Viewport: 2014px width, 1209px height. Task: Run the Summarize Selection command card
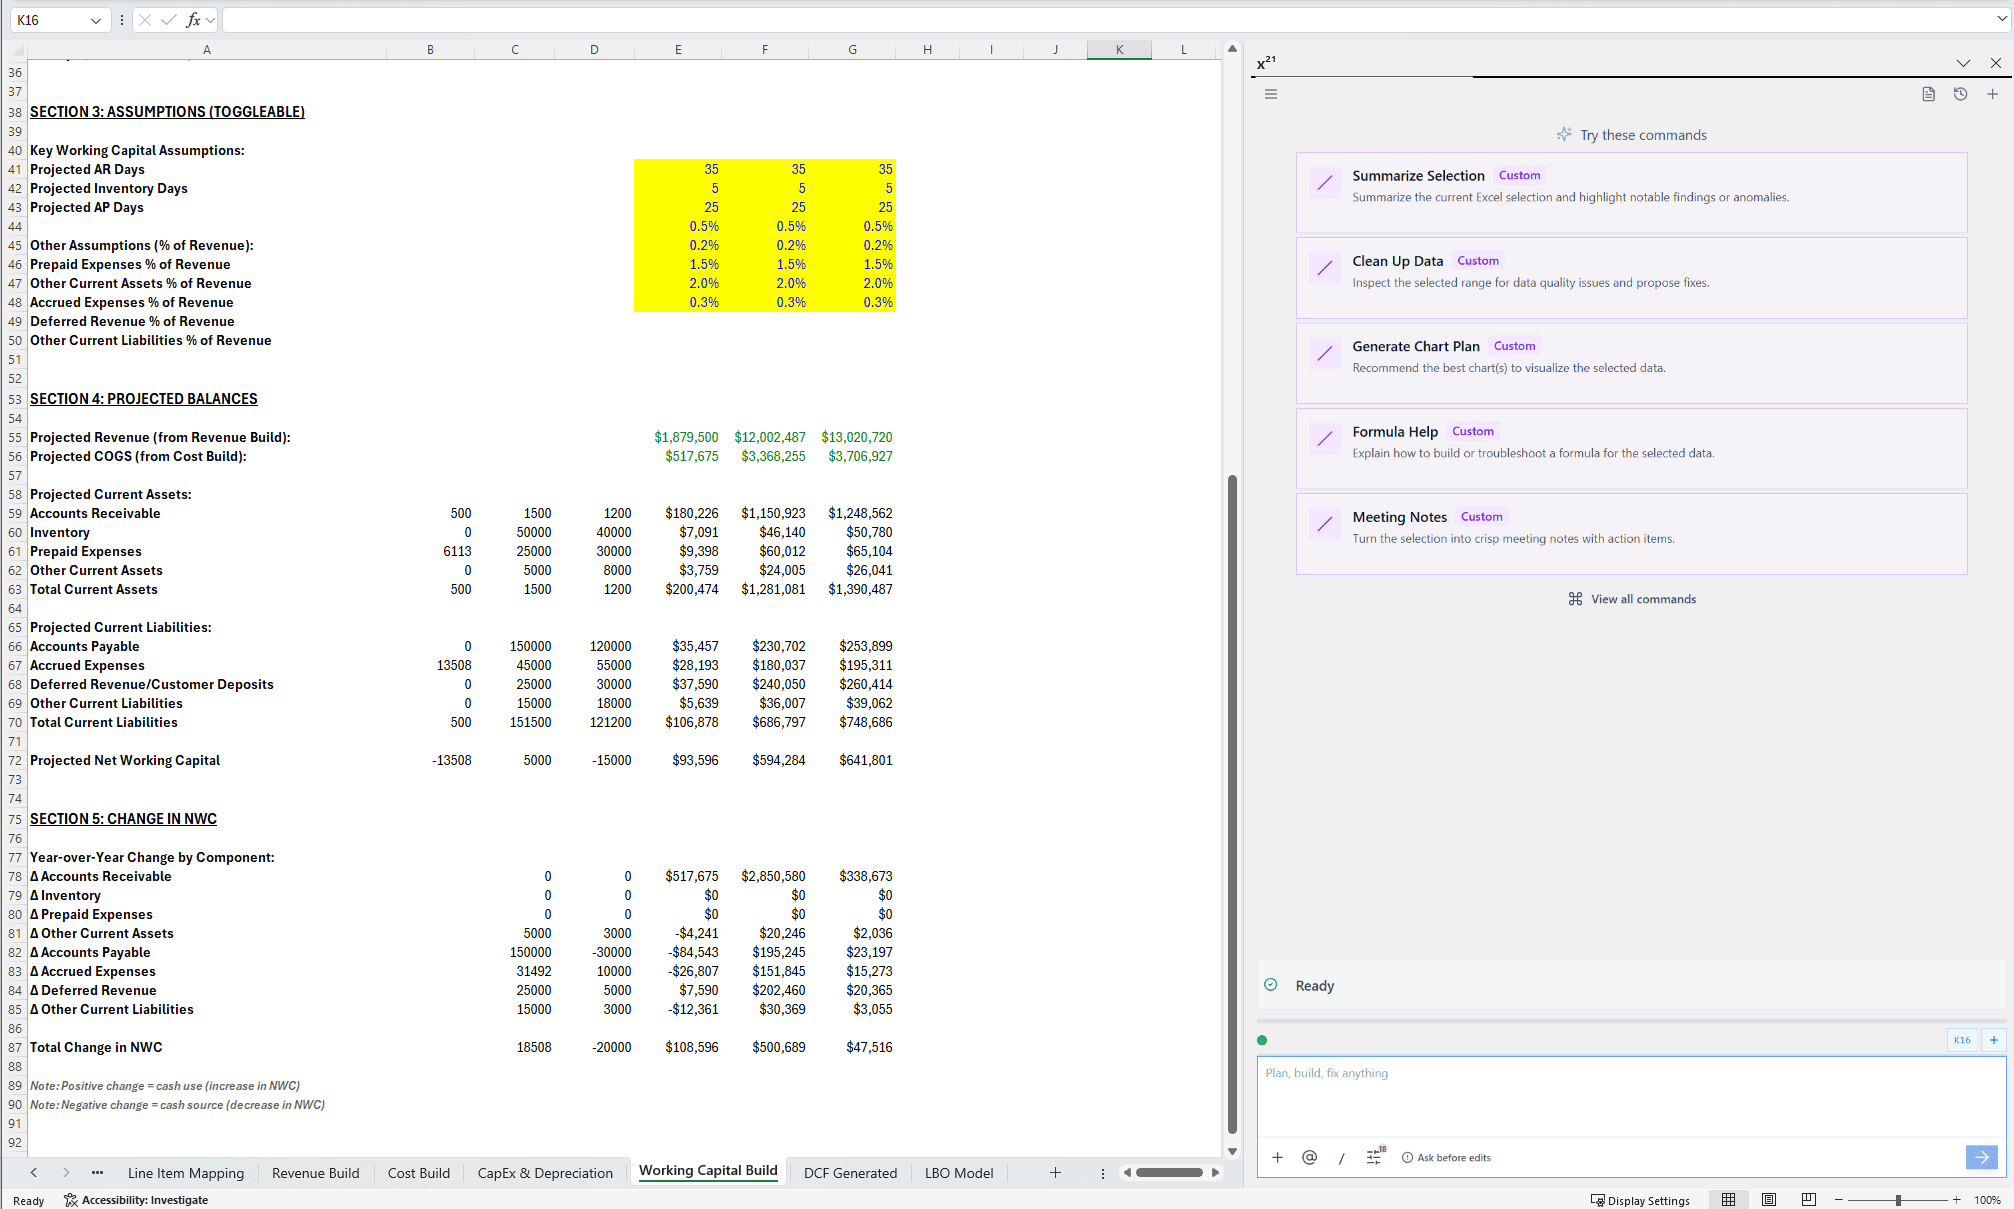tap(1631, 192)
